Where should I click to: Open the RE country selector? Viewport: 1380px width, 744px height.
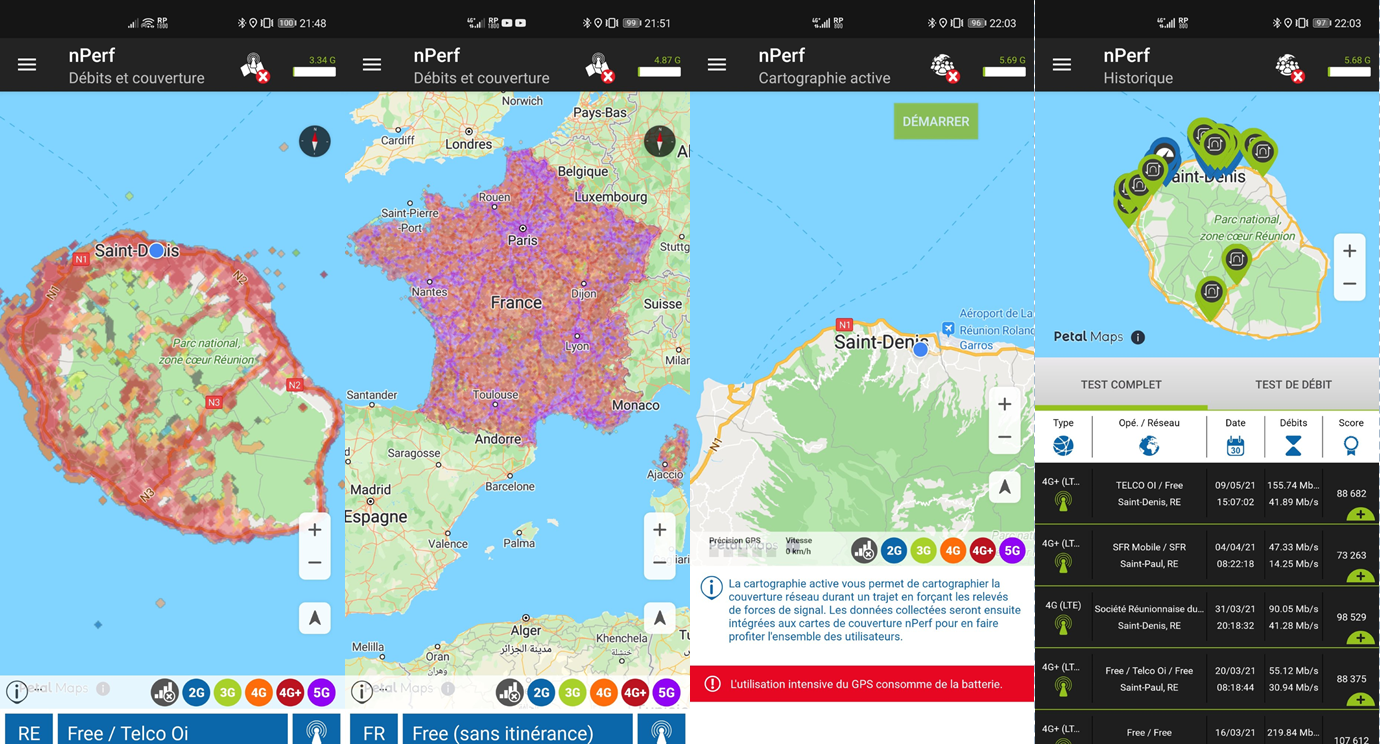(29, 732)
